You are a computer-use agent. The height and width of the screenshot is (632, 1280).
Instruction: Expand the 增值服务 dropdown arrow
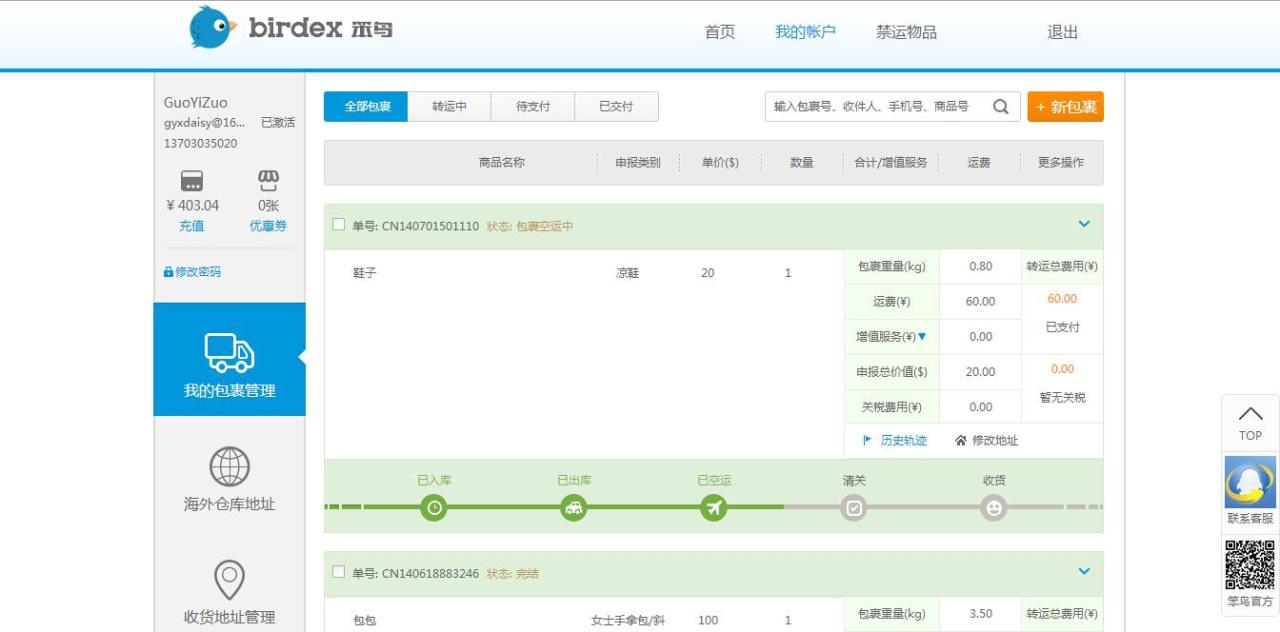[921, 337]
